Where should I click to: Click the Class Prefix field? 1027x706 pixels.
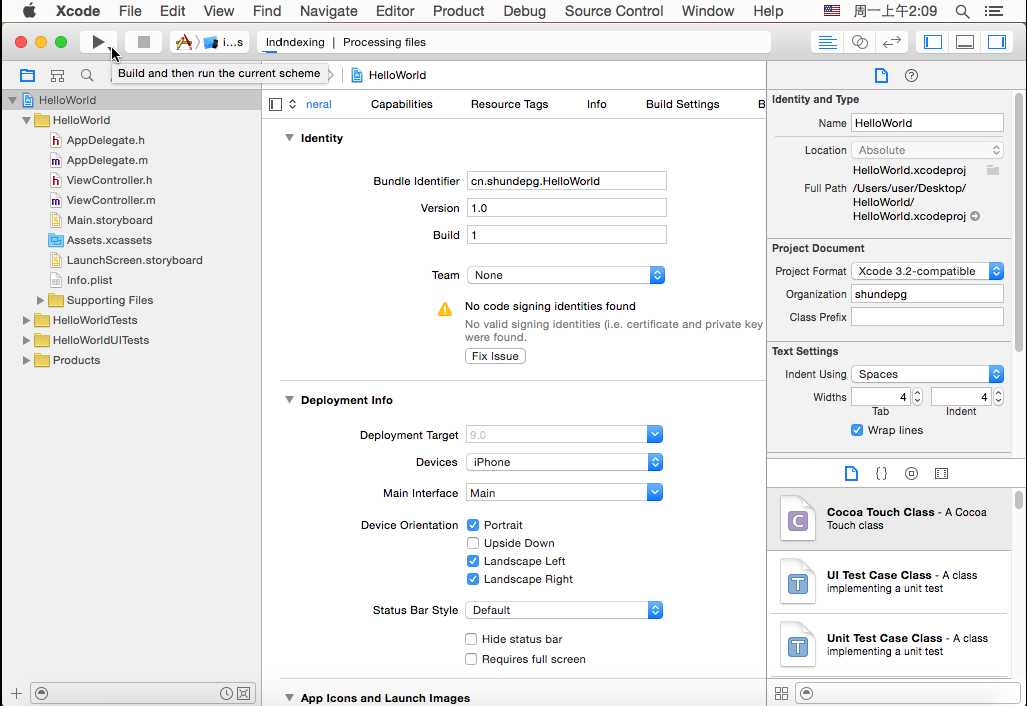pyautogui.click(x=927, y=317)
